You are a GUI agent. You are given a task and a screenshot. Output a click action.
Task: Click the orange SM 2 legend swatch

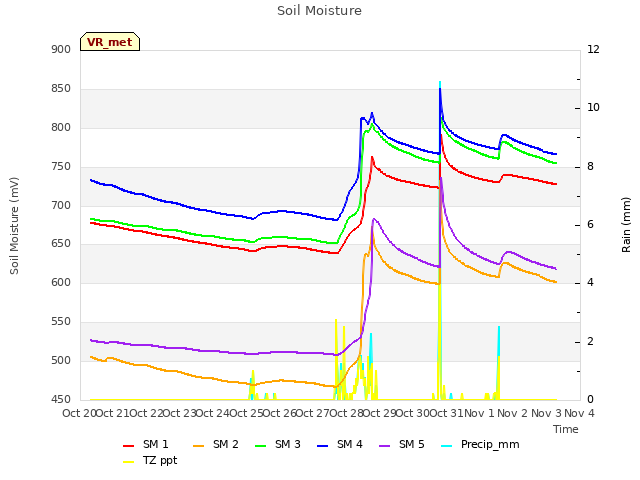199,446
